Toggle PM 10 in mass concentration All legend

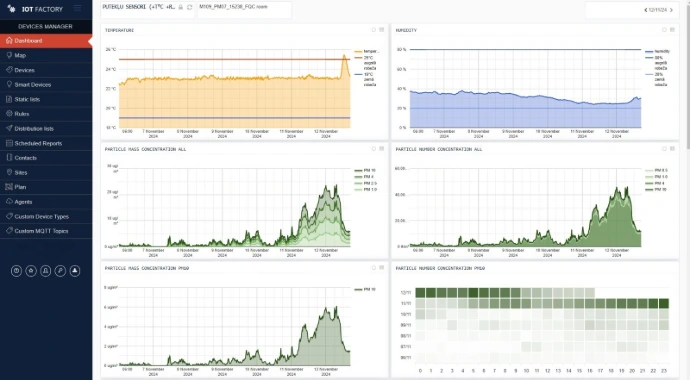pos(365,170)
